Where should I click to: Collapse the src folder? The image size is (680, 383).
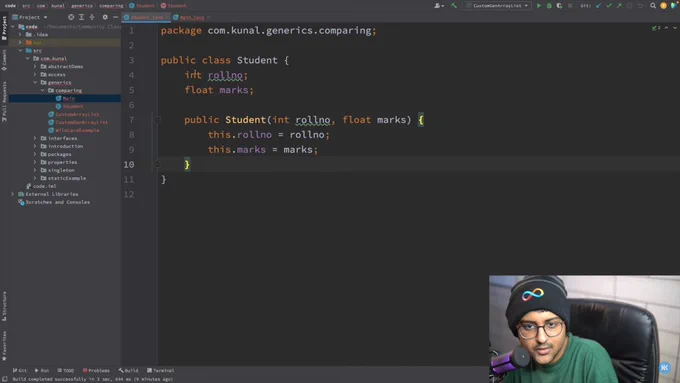[20, 50]
